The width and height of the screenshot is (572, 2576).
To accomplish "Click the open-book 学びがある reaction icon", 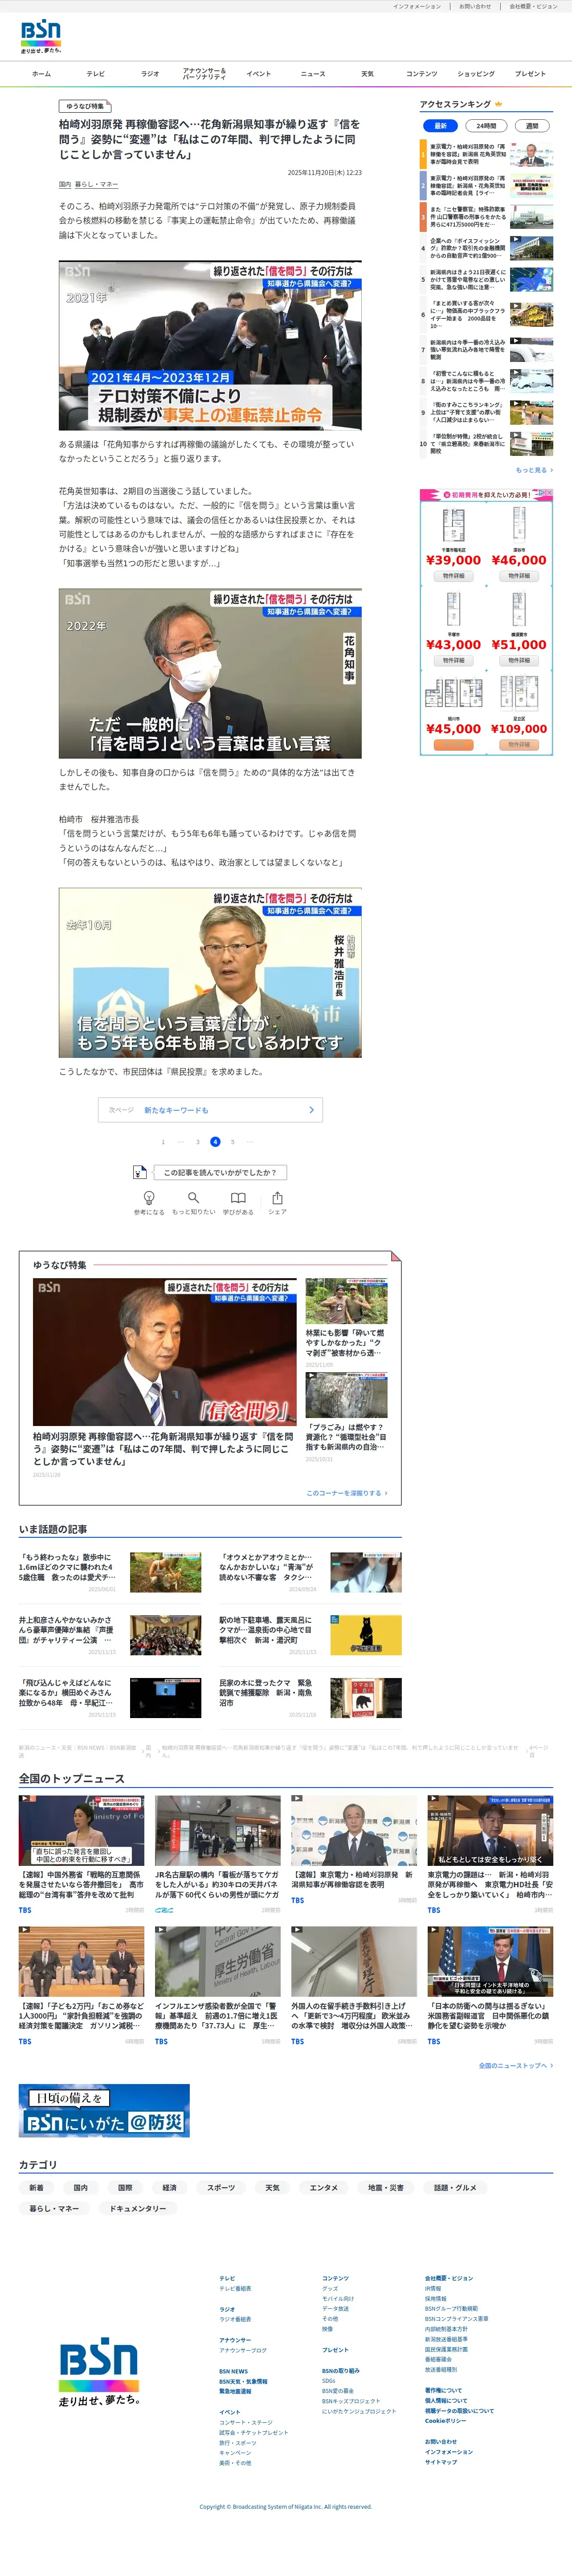I will [238, 1197].
